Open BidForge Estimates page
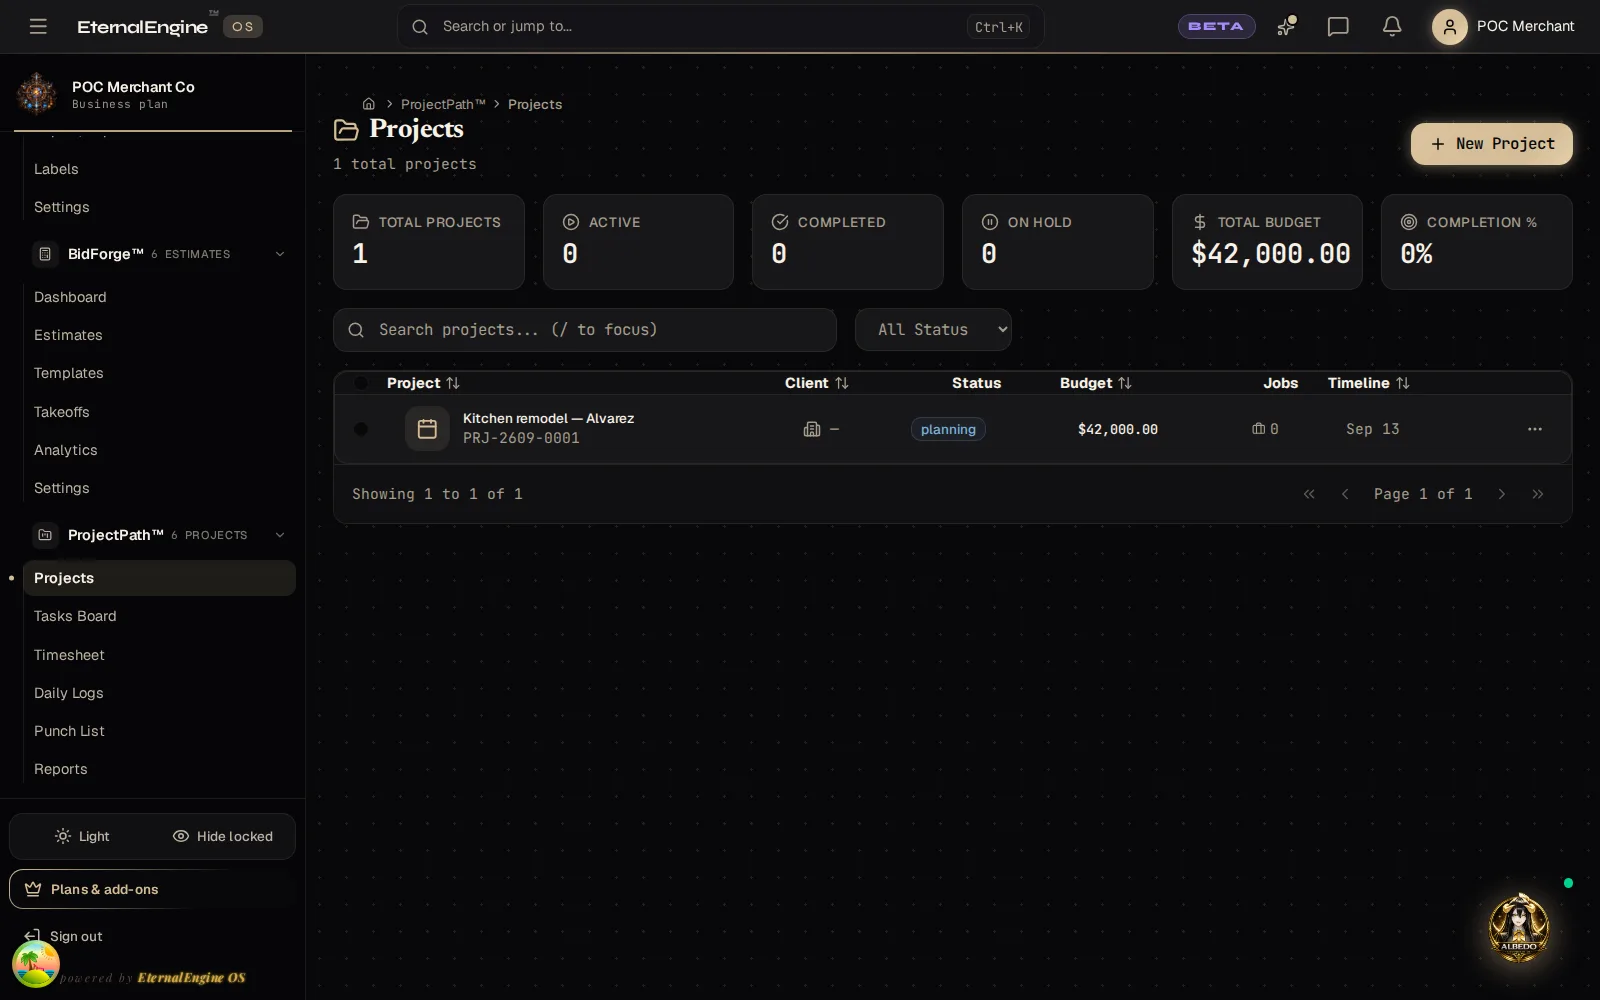The width and height of the screenshot is (1600, 1000). point(159,335)
